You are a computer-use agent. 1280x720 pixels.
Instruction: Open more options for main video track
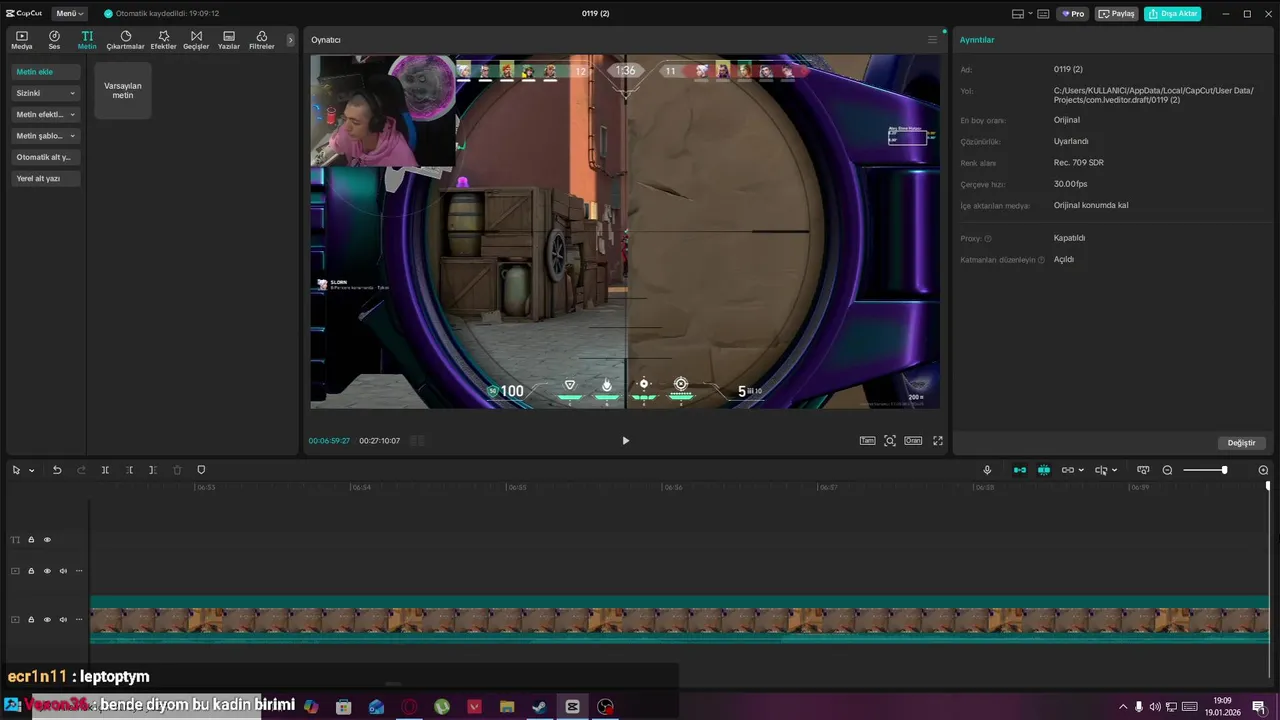point(79,620)
